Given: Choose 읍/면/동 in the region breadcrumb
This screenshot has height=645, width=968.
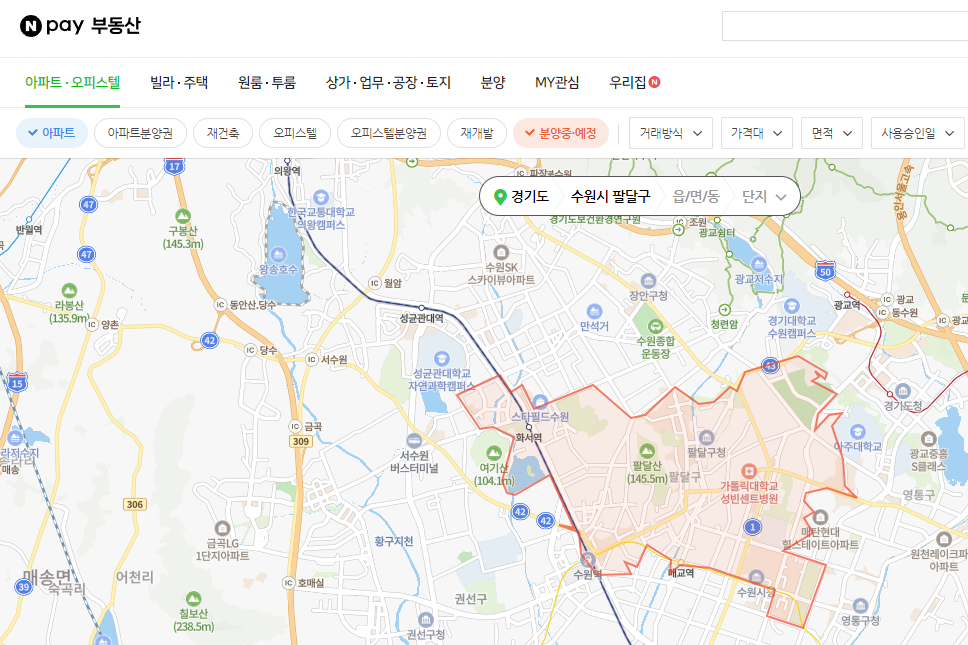Looking at the screenshot, I should 696,196.
